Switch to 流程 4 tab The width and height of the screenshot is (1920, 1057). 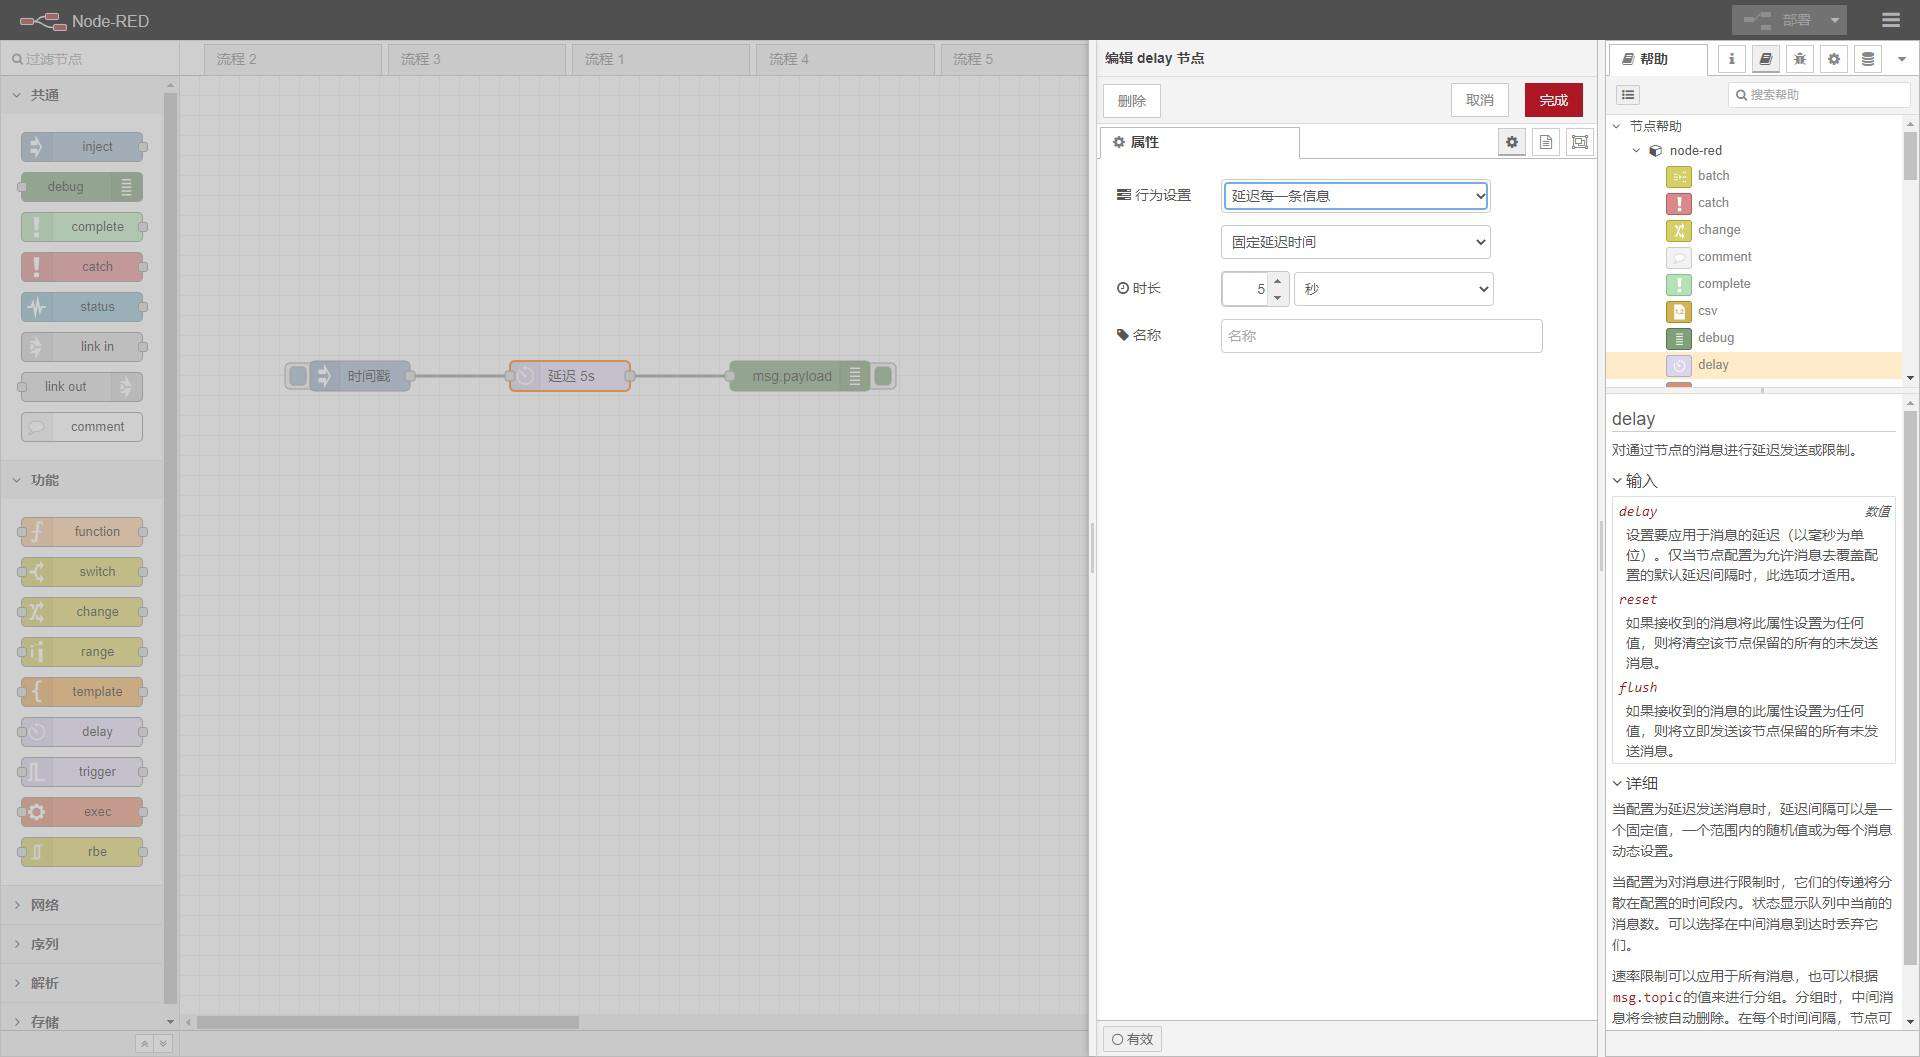(845, 59)
